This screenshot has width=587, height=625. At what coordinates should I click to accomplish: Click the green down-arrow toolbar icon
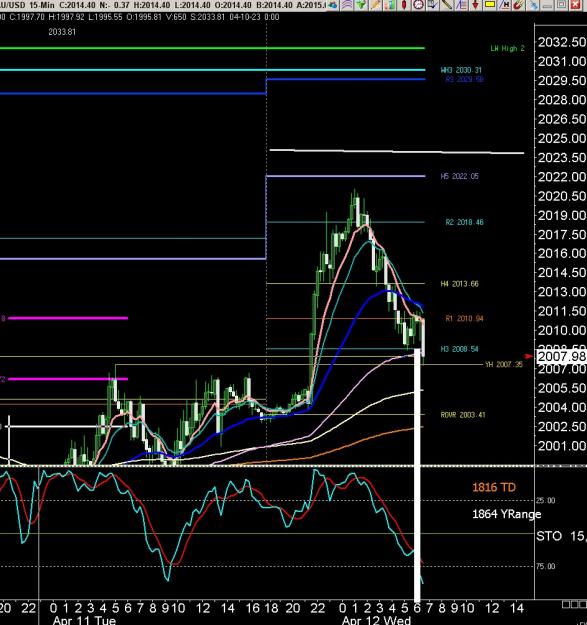point(361,5)
